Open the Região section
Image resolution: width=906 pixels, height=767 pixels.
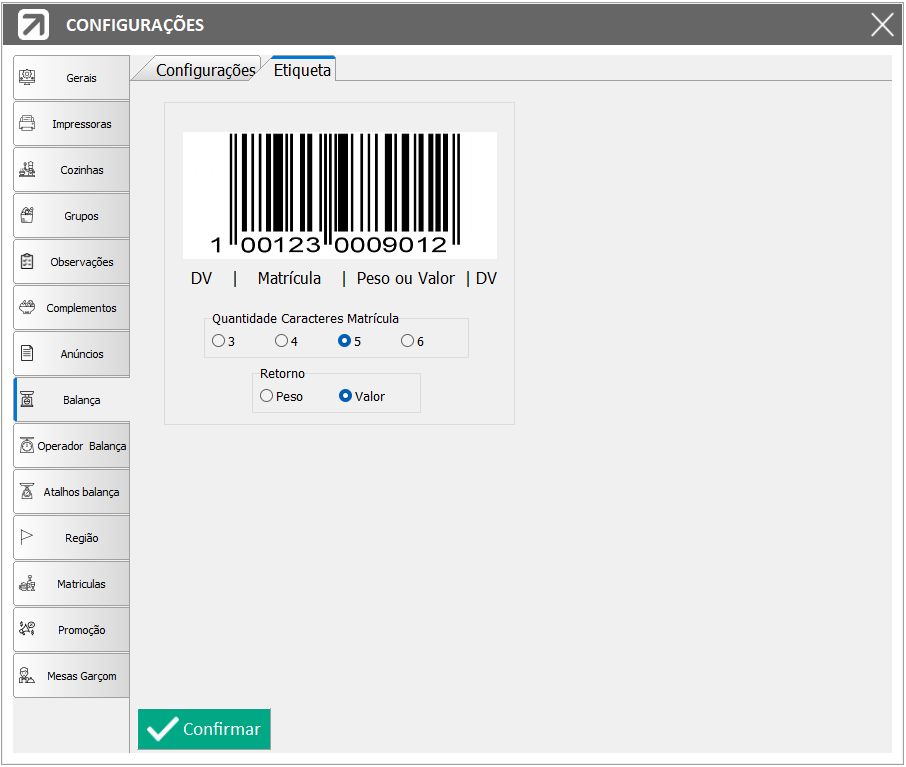click(x=72, y=538)
